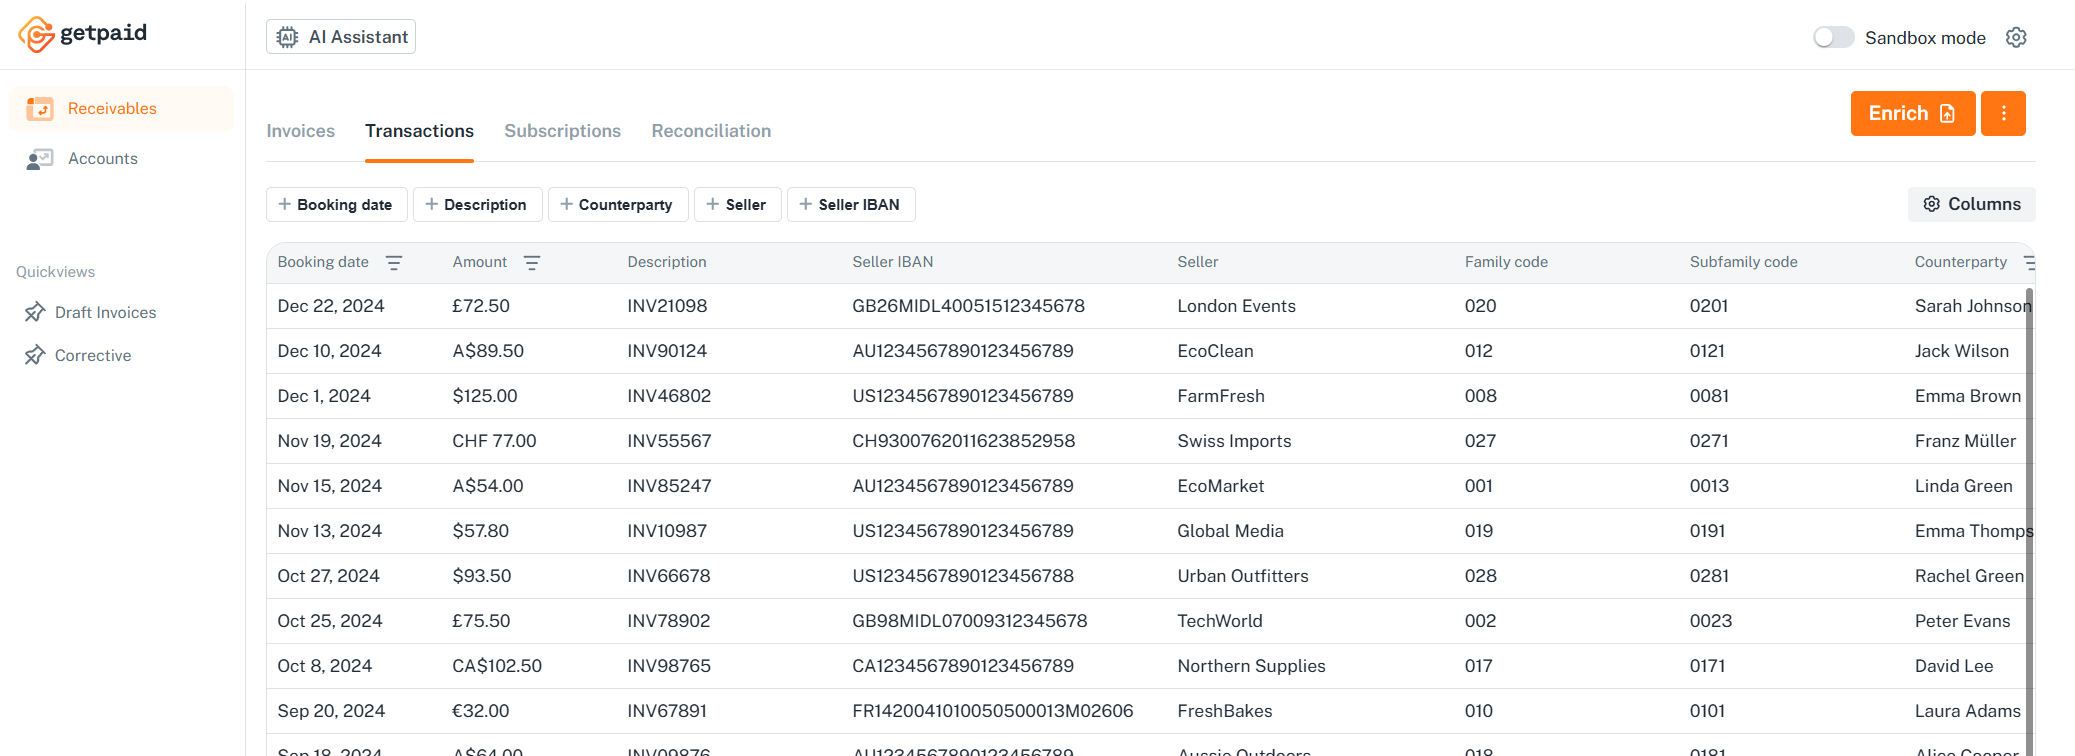The width and height of the screenshot is (2075, 756).
Task: Open the Columns settings button
Action: coord(1971,204)
